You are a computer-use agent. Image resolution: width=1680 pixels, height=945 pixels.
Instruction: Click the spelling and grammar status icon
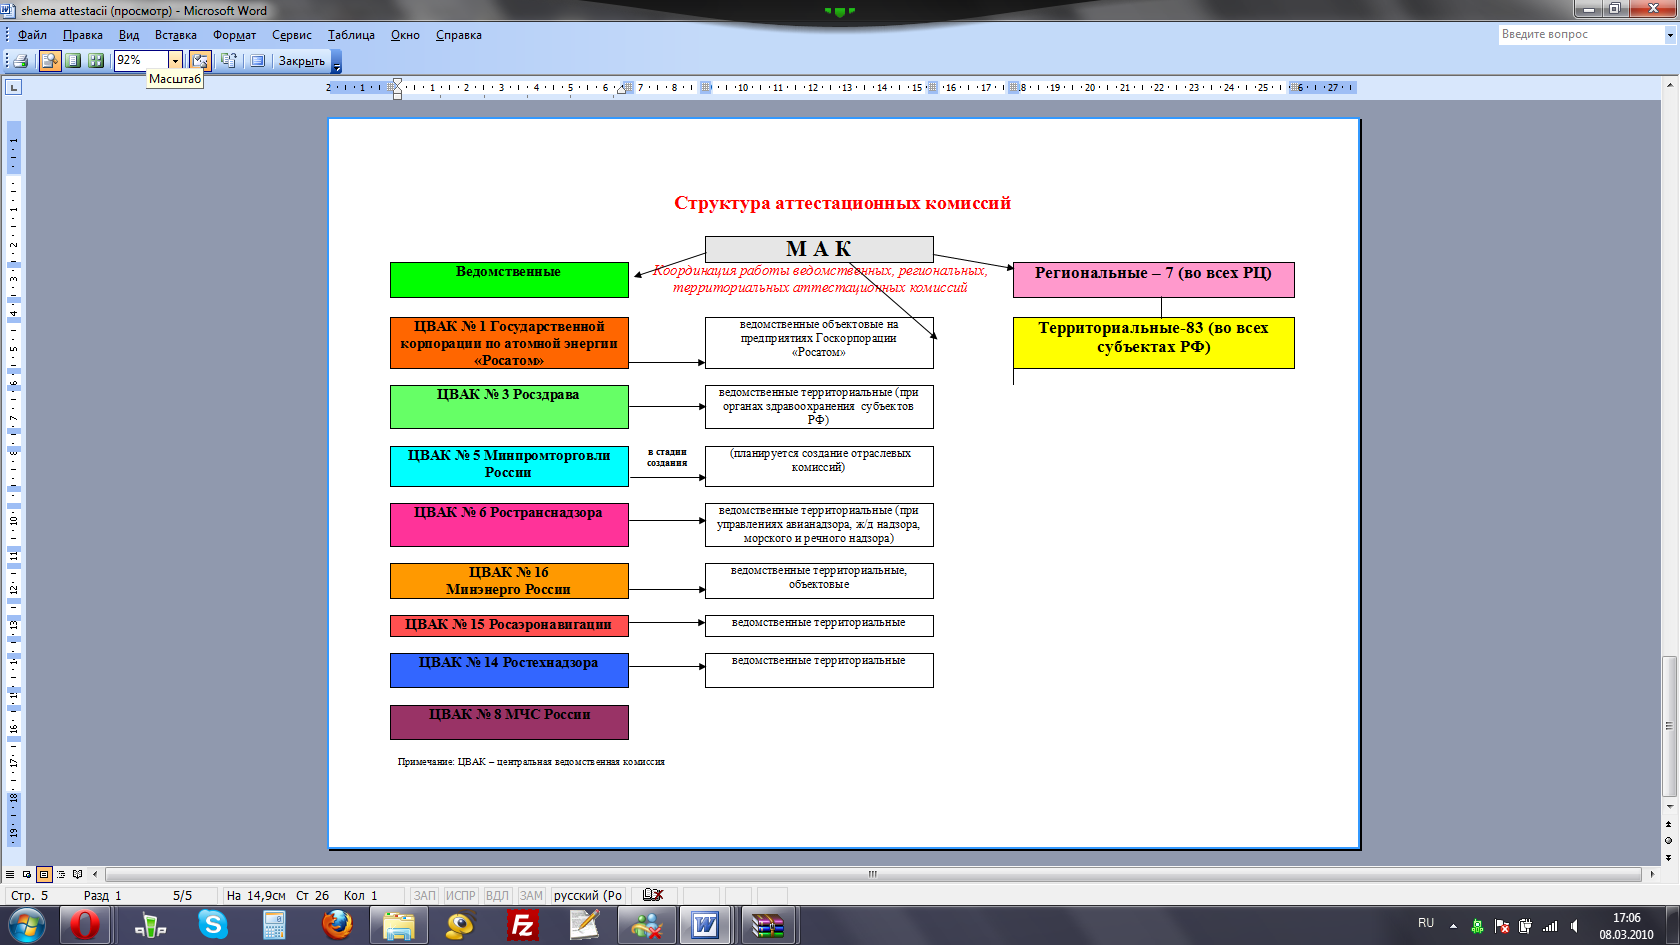click(x=653, y=895)
